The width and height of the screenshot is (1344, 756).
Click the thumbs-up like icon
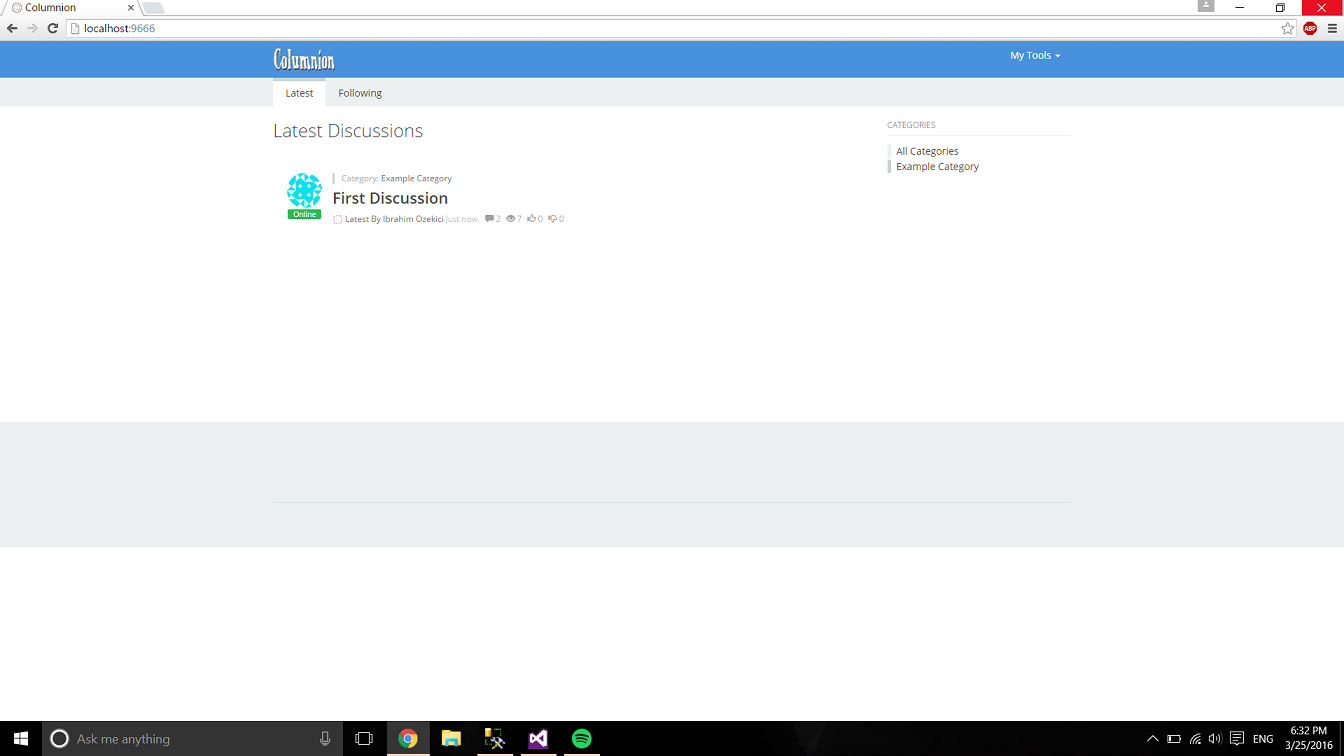tap(532, 219)
